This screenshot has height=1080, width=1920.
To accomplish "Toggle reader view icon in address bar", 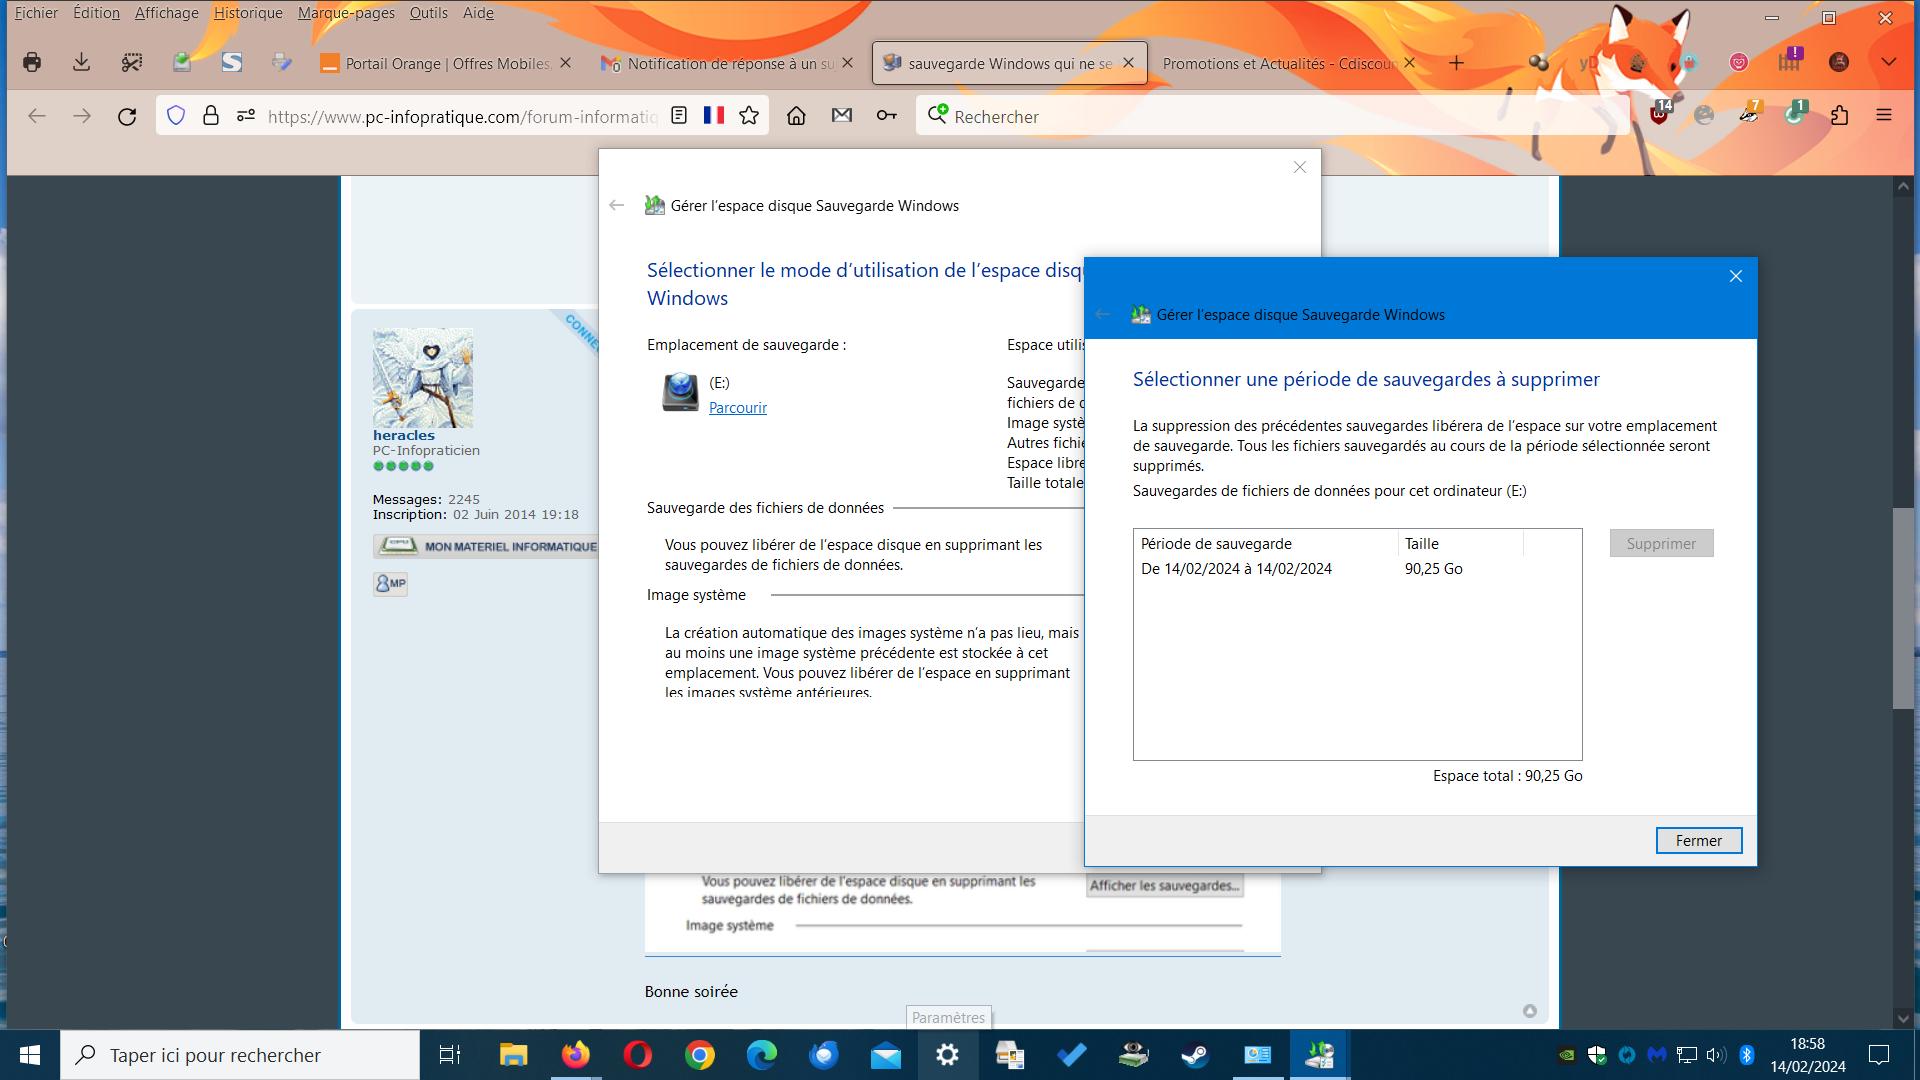I will 679,116.
